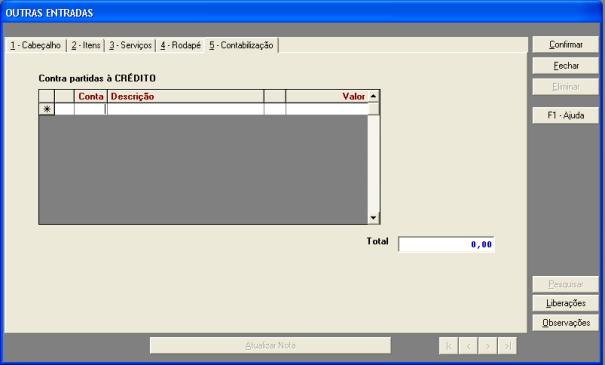
Task: Switch to the 2 - Itens tab
Action: (86, 45)
